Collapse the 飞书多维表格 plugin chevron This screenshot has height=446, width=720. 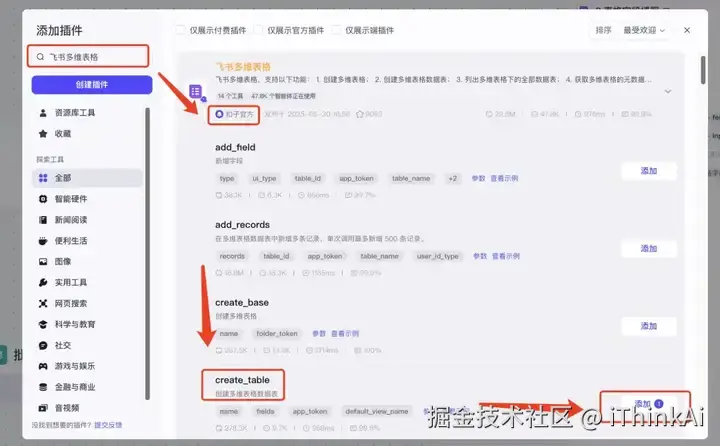click(668, 91)
